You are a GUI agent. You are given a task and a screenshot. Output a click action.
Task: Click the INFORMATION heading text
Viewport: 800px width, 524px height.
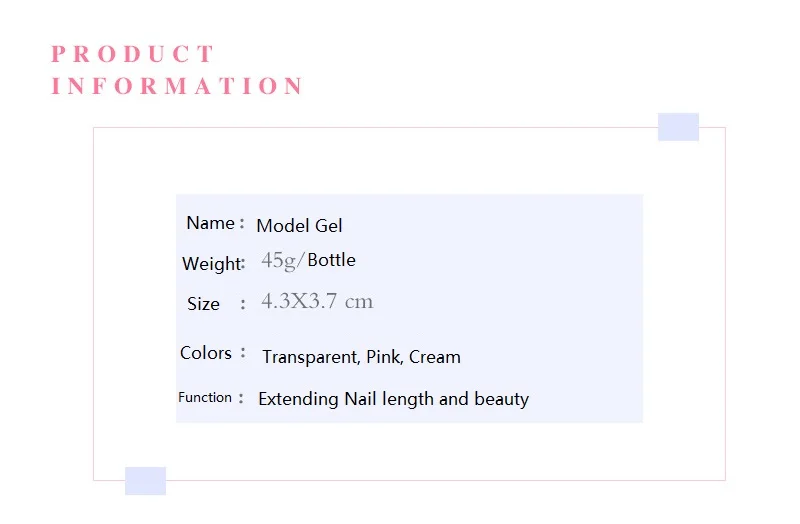coord(178,86)
